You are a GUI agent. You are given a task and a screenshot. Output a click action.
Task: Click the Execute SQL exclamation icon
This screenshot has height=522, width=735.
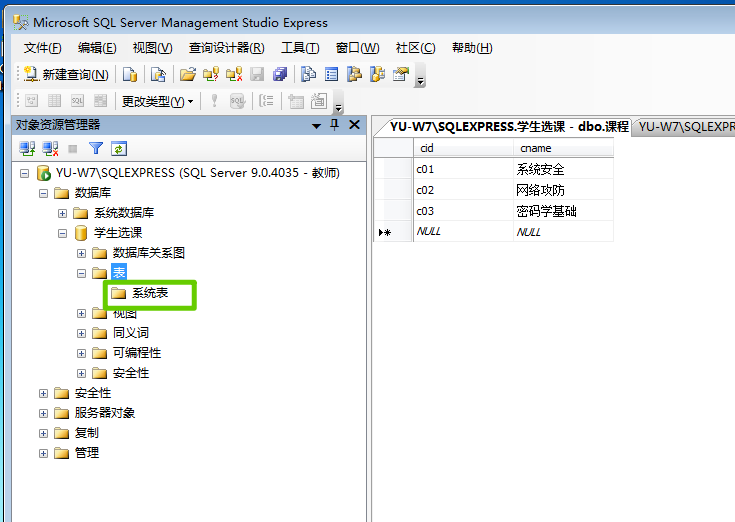tap(214, 101)
